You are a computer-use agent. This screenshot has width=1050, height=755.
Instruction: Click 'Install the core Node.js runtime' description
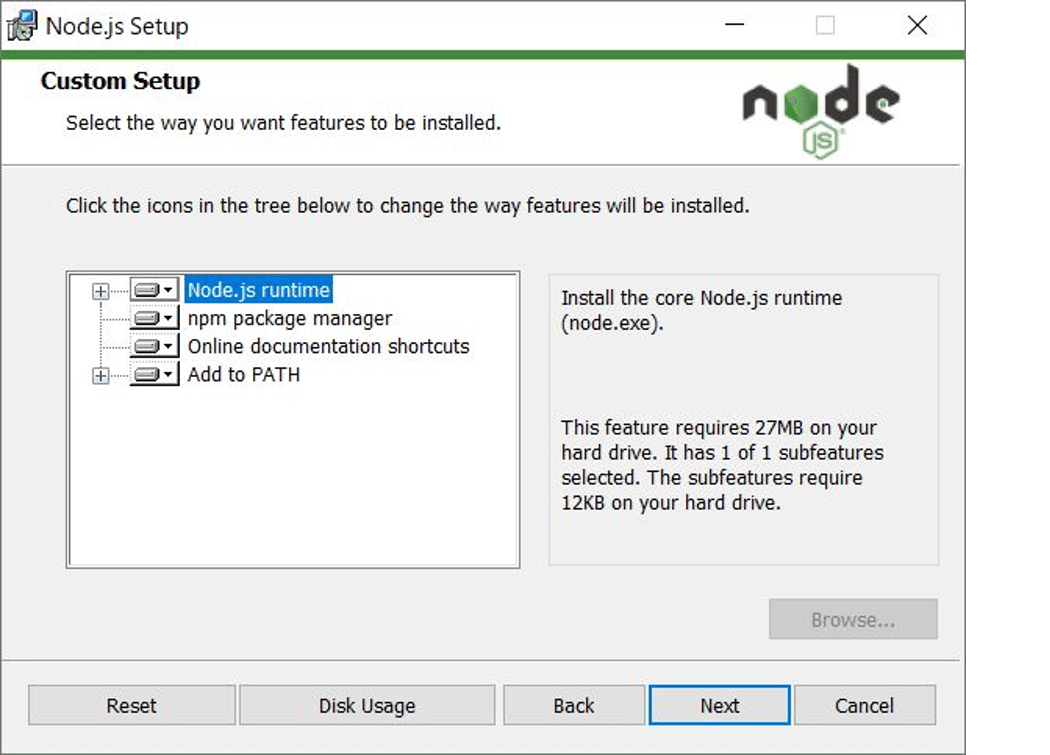(702, 310)
